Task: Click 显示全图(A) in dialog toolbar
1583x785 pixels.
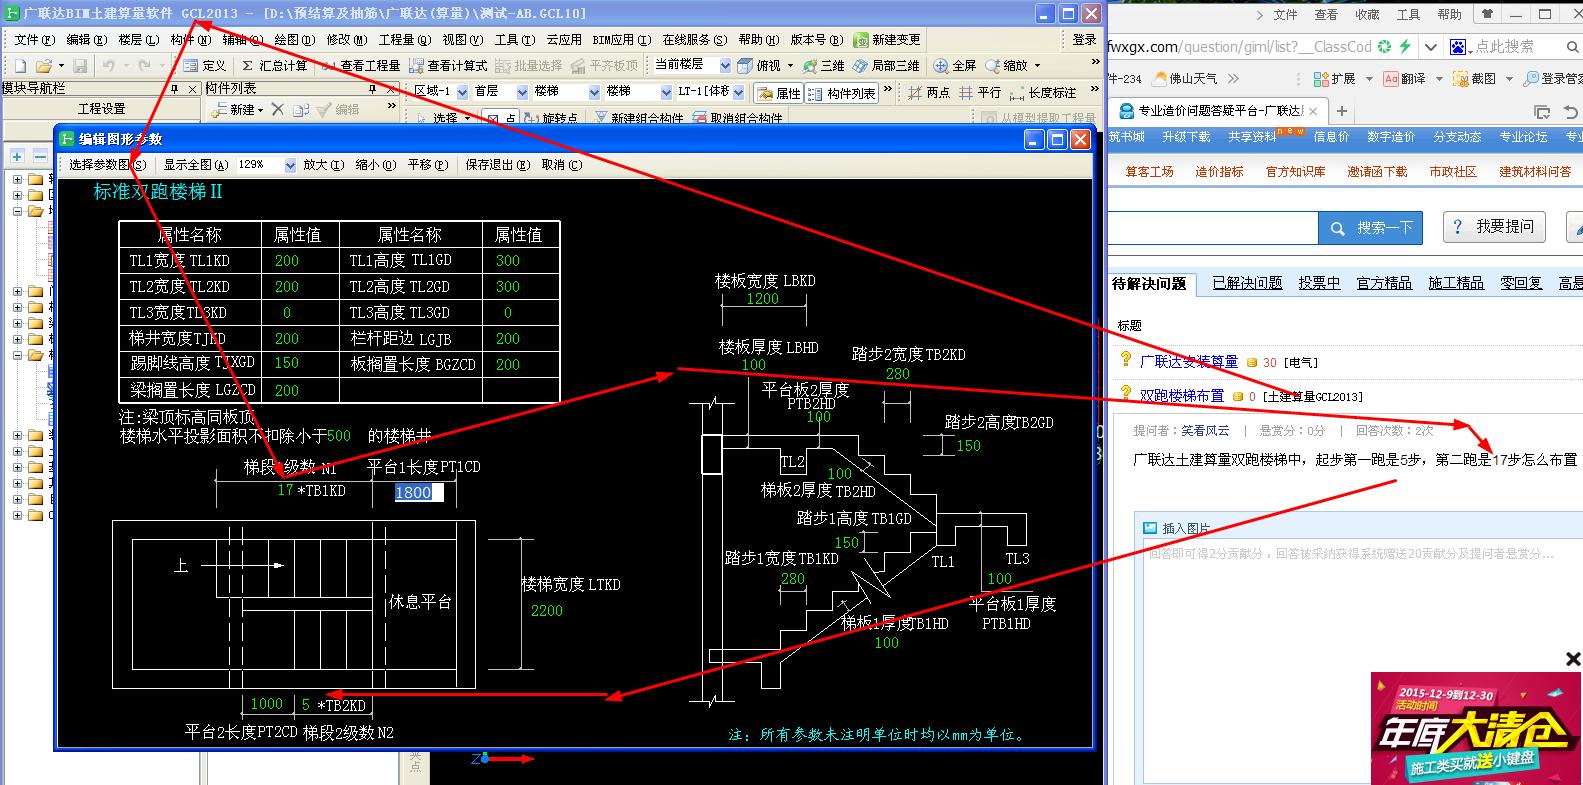Action: (x=196, y=165)
